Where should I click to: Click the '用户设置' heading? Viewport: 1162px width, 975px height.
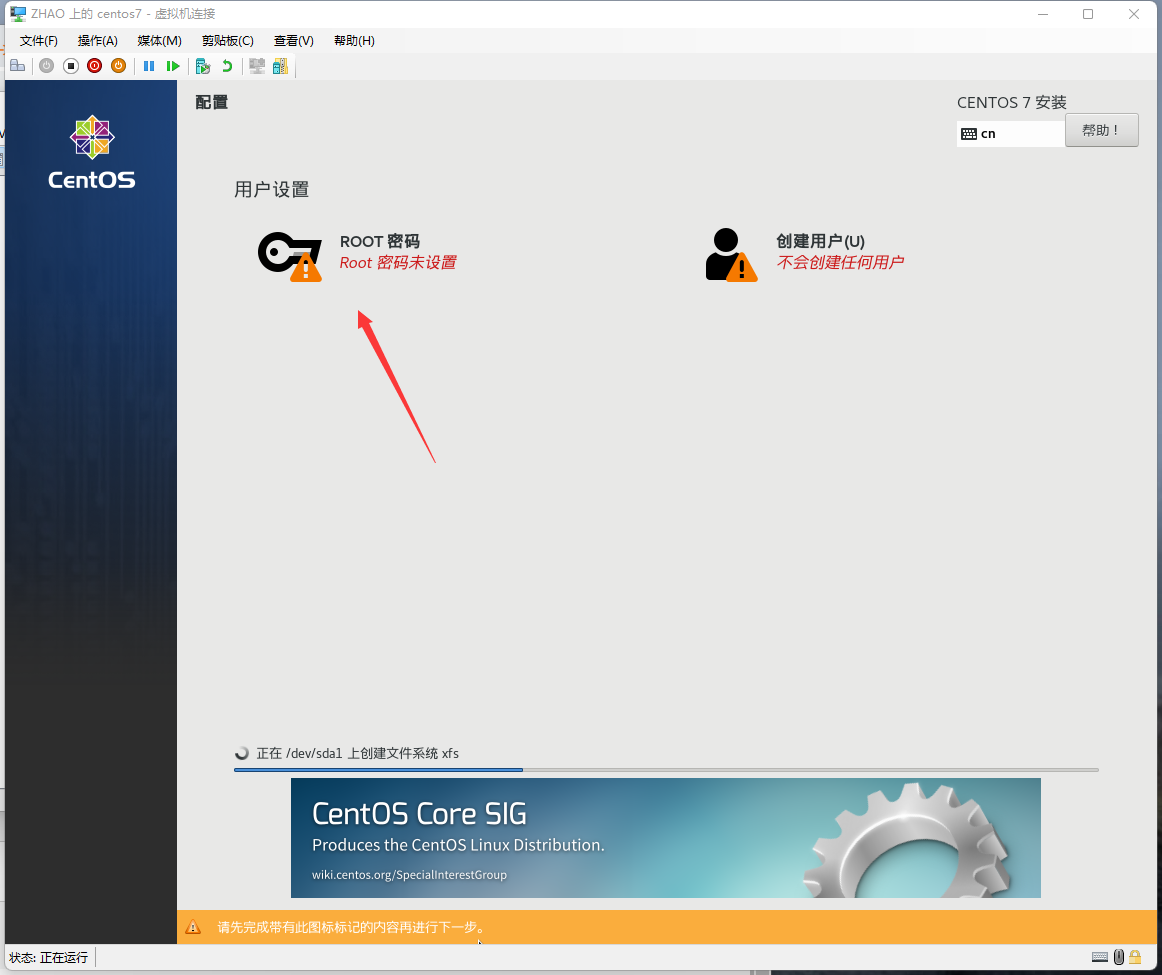271,190
